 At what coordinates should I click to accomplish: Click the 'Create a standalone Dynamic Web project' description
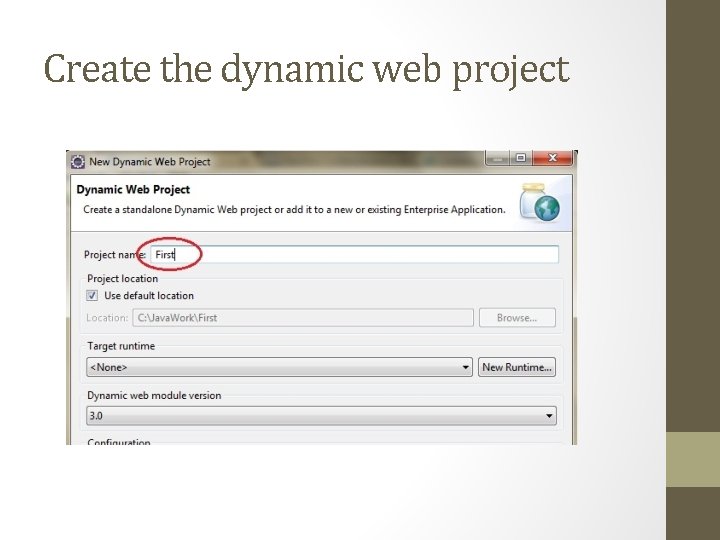point(294,210)
